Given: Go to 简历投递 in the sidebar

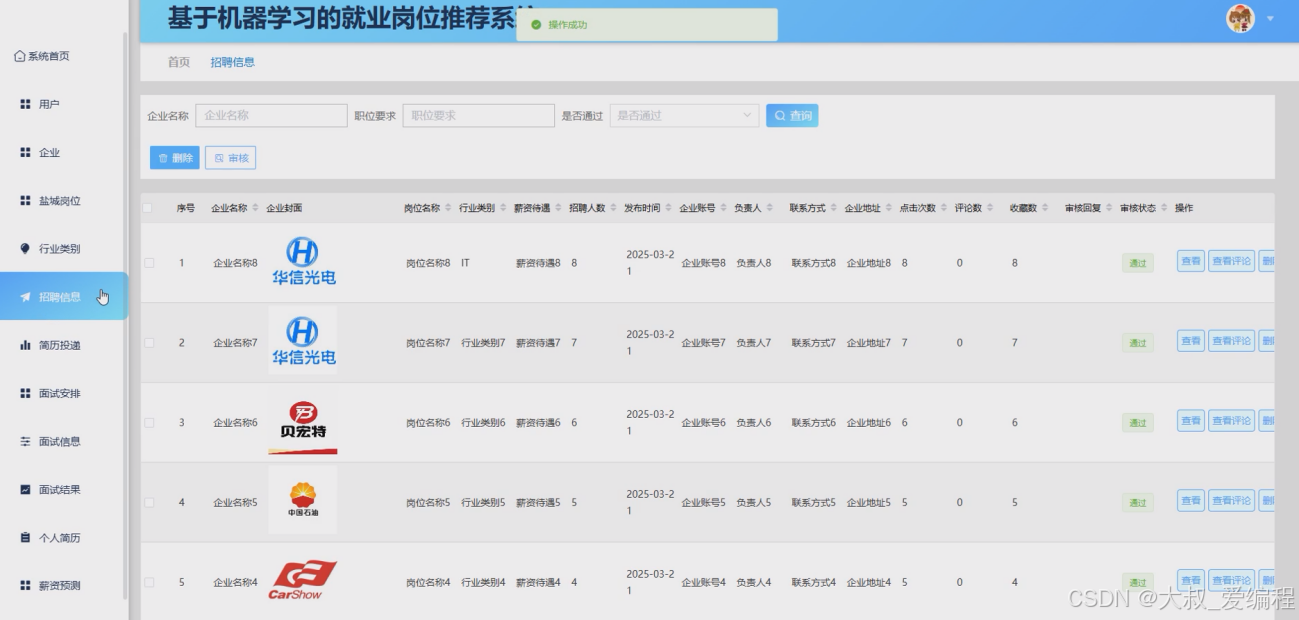Looking at the screenshot, I should (62, 345).
